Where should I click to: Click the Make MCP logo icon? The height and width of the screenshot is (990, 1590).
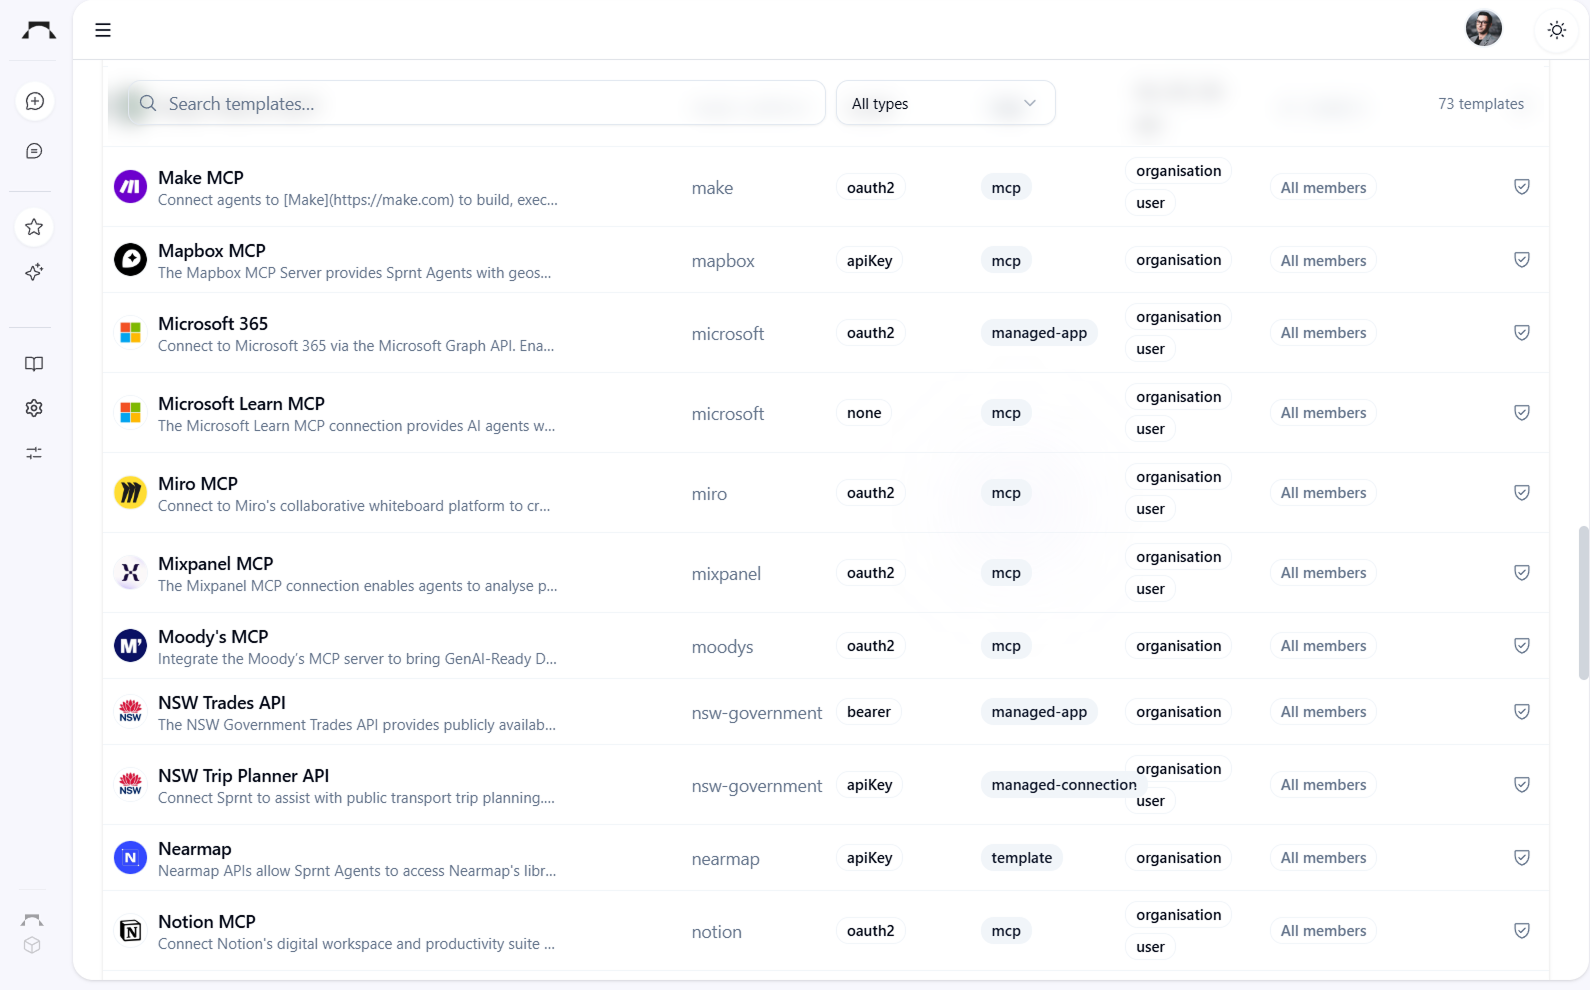(130, 187)
